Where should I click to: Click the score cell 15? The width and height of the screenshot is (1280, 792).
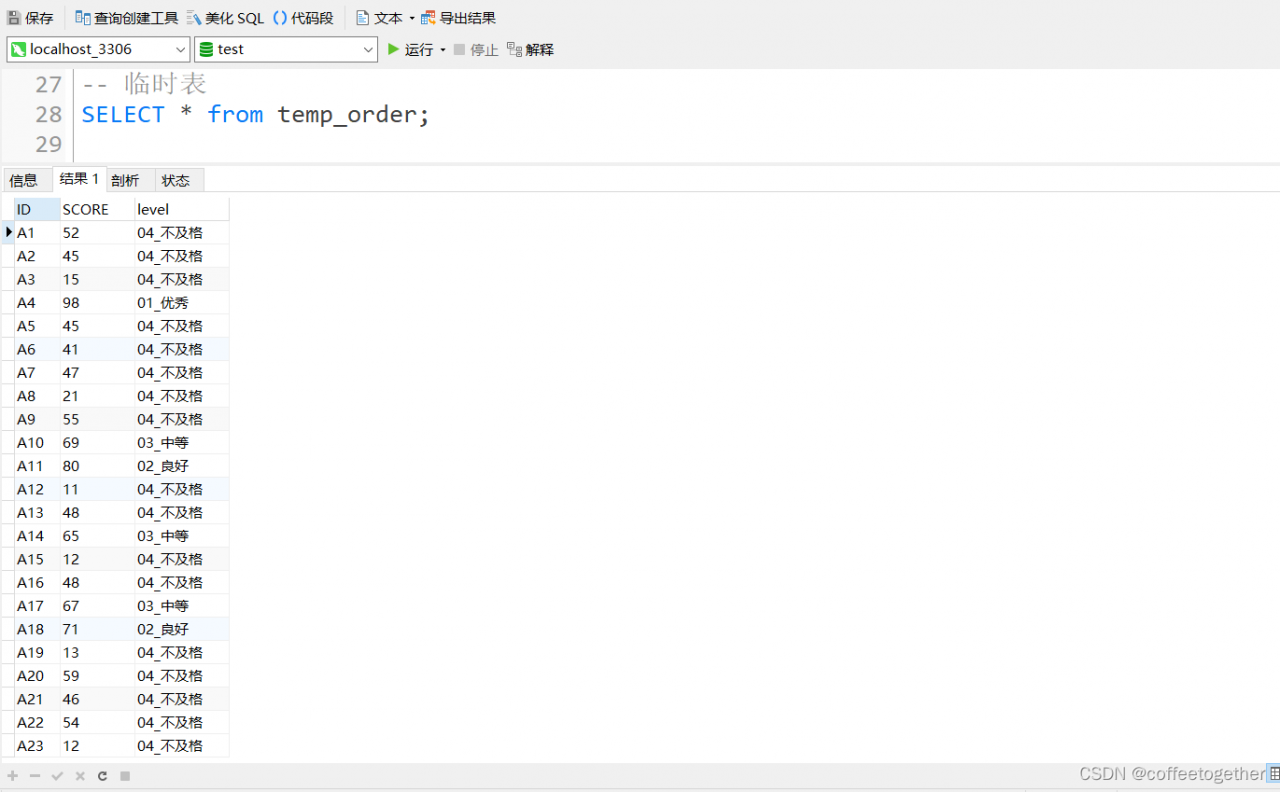click(97, 279)
